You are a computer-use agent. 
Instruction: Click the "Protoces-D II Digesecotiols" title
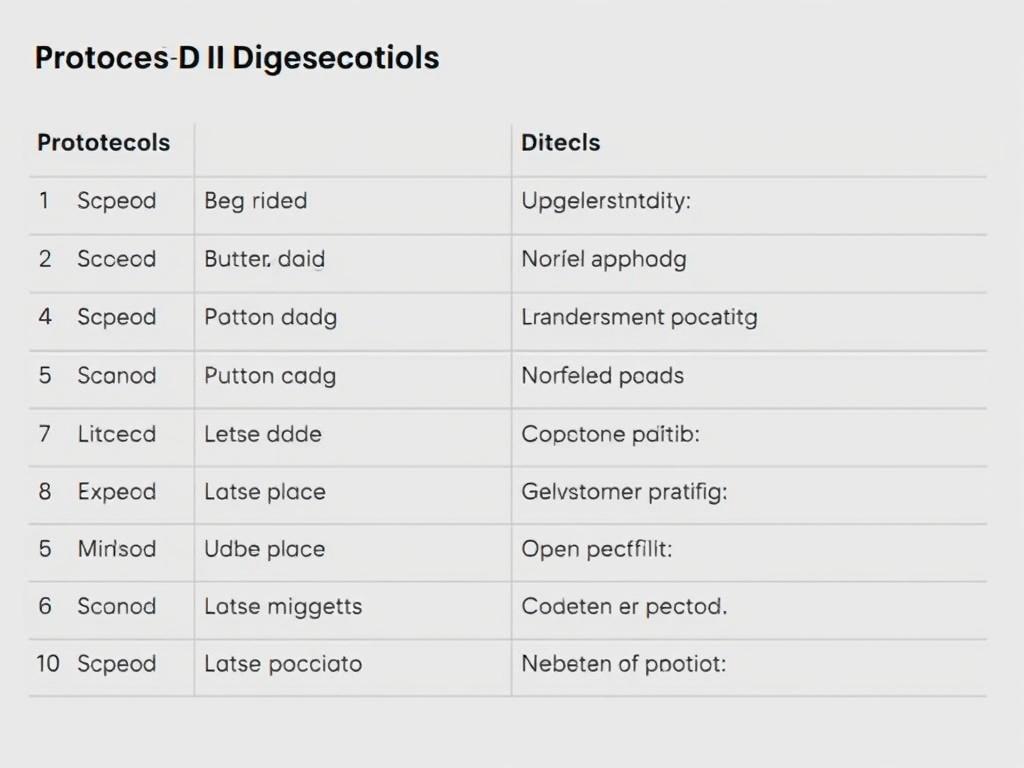[x=237, y=57]
